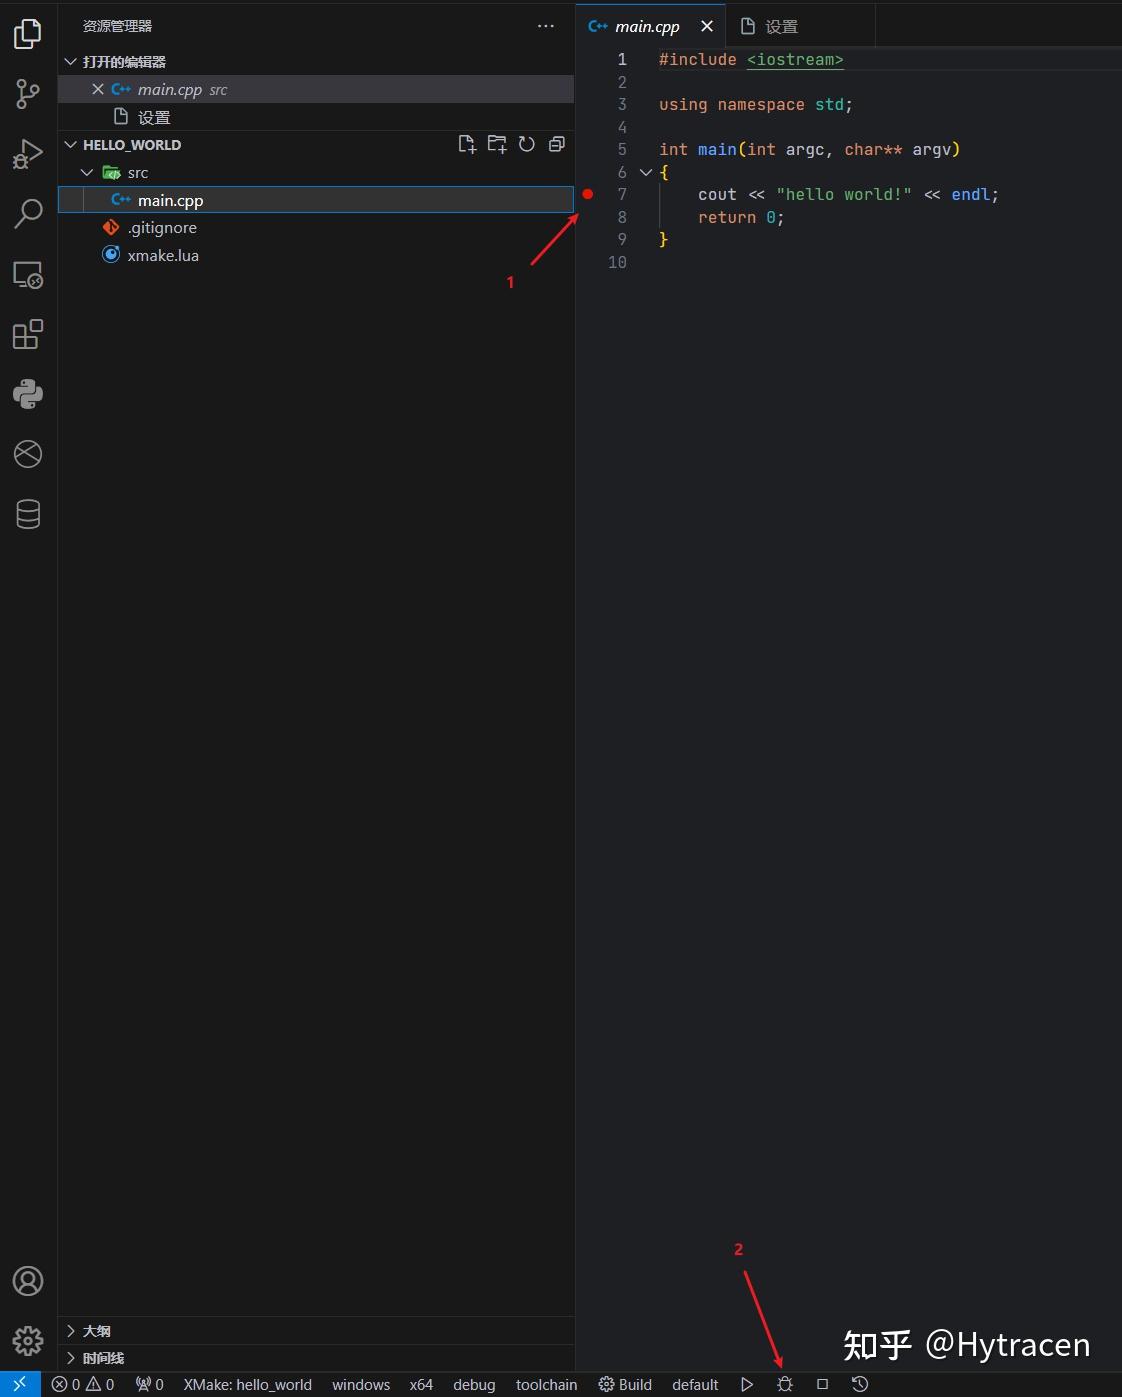The height and width of the screenshot is (1397, 1122).
Task: Collapse the src folder
Action: [x=87, y=173]
